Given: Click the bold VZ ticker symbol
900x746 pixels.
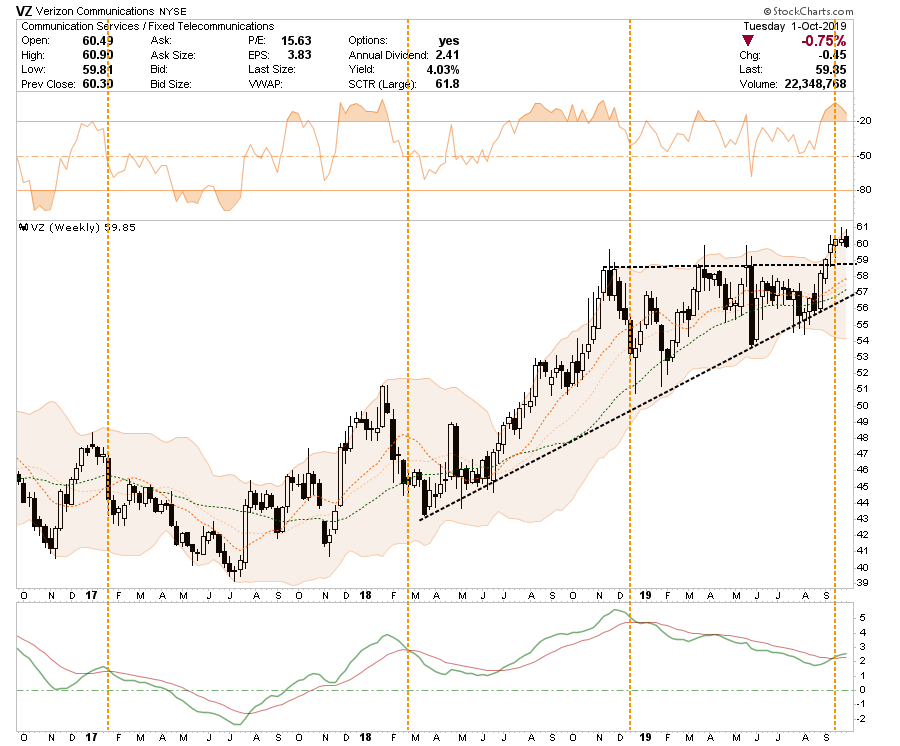Looking at the screenshot, I should click(x=24, y=11).
